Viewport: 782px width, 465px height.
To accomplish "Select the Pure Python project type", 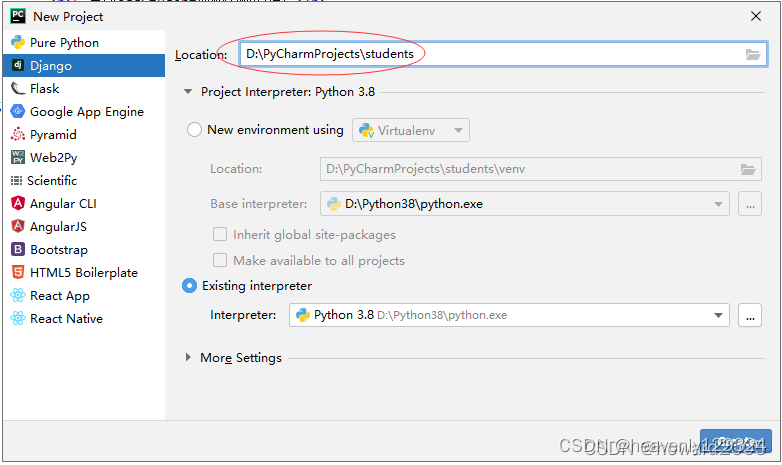I will pos(84,42).
